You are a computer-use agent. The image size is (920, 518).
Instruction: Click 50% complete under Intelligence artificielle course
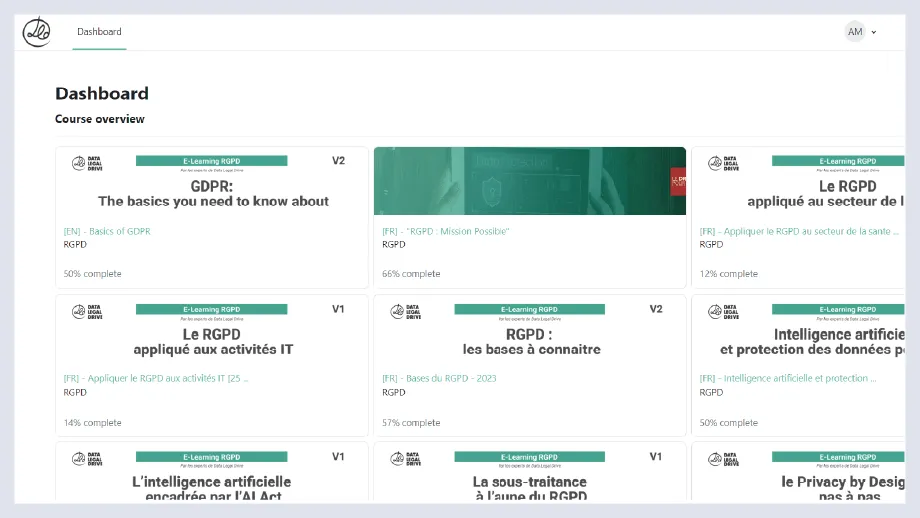coord(728,423)
